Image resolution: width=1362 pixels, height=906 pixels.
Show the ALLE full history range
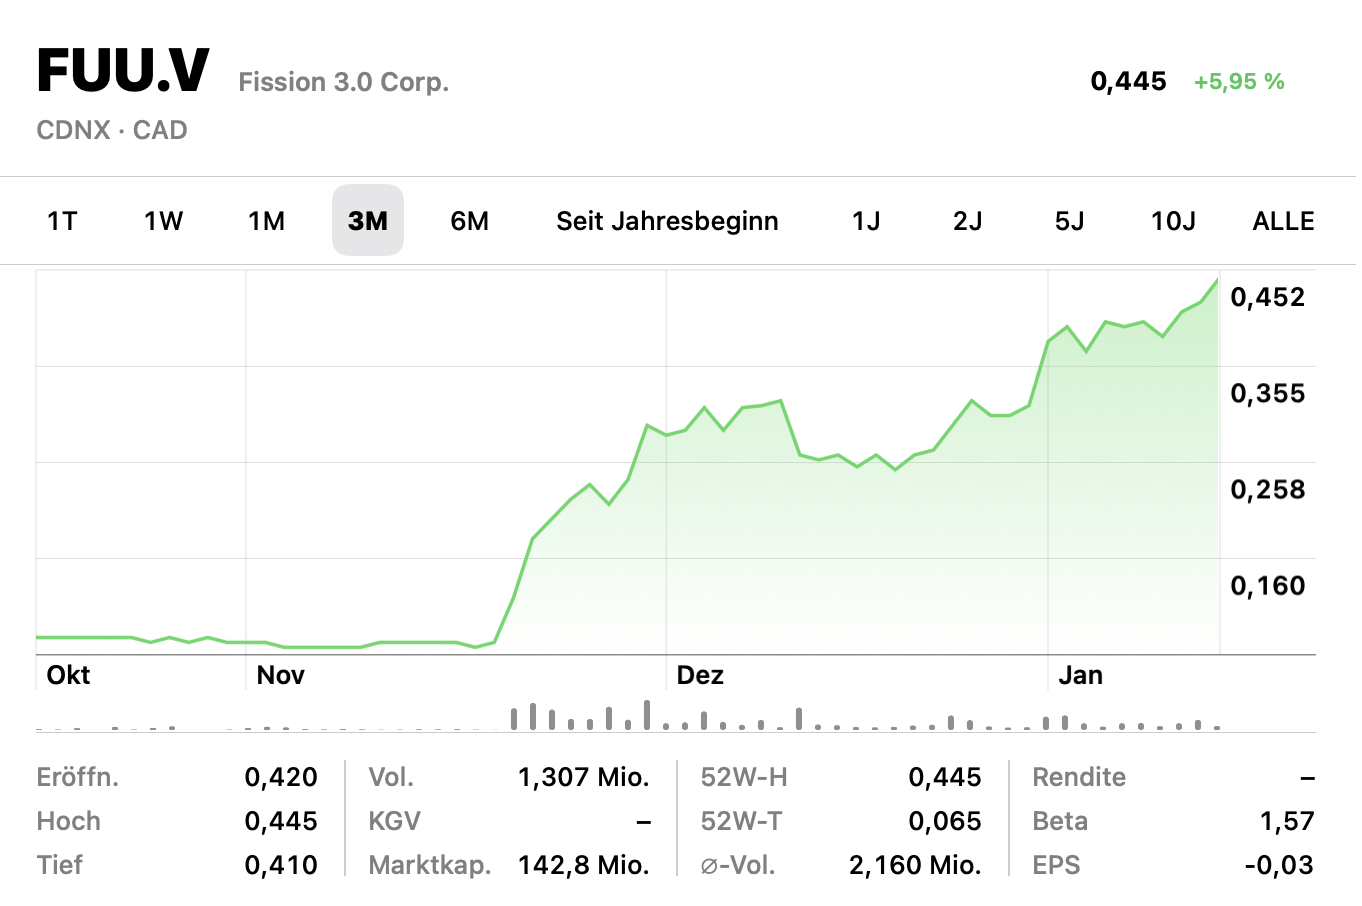tap(1283, 221)
